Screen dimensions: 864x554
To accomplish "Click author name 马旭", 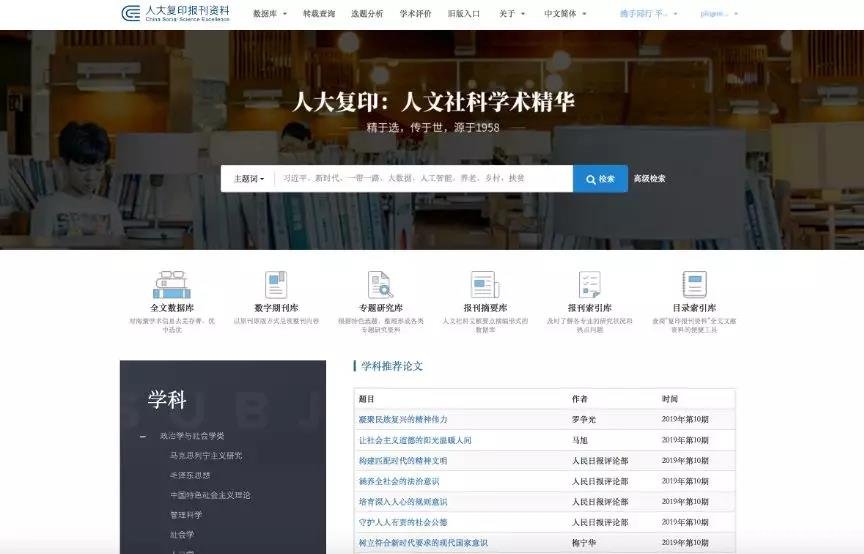I will 580,440.
